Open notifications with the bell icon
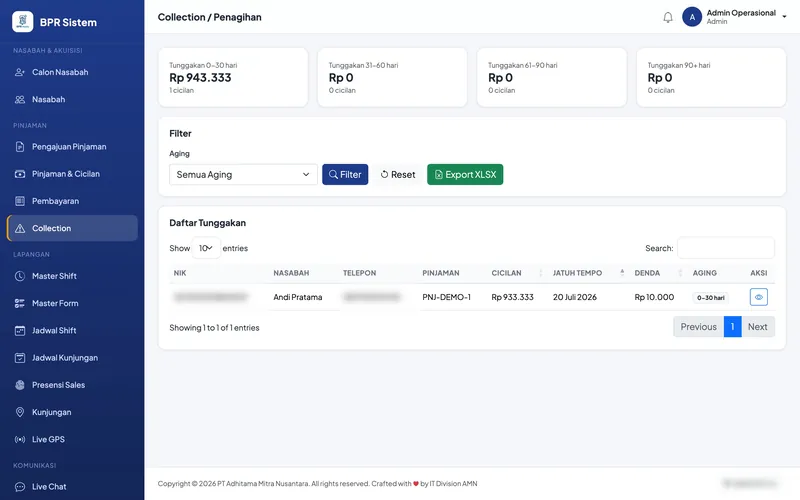 [668, 17]
